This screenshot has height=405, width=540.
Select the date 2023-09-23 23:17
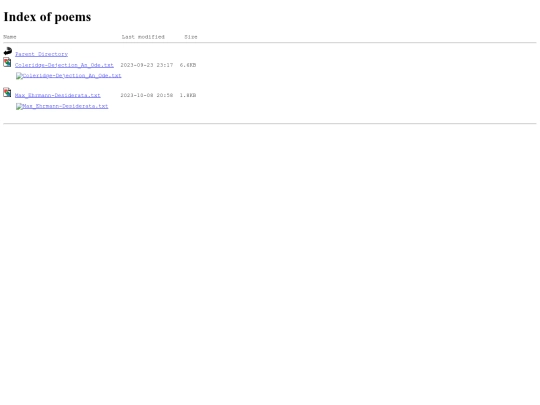pos(147,65)
